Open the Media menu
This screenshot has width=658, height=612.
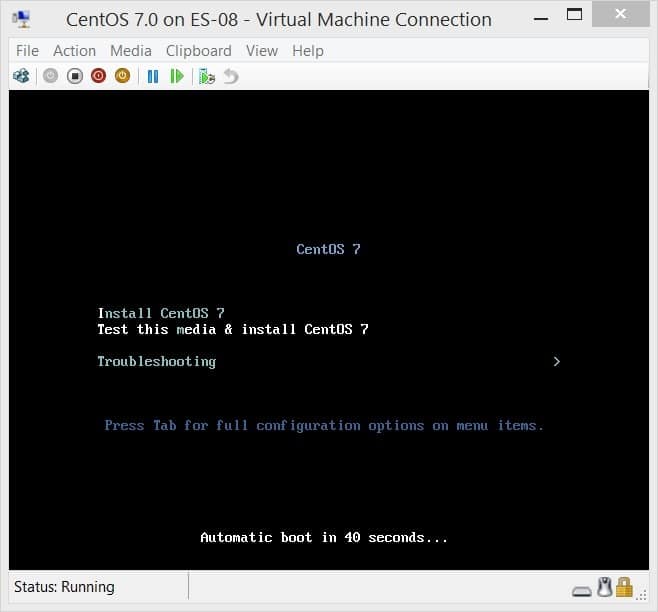tap(131, 50)
